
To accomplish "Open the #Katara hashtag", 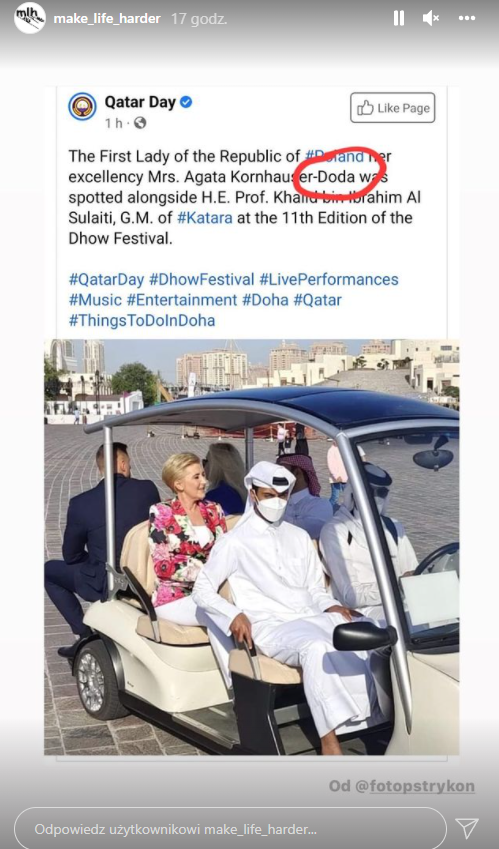I will click(x=205, y=218).
